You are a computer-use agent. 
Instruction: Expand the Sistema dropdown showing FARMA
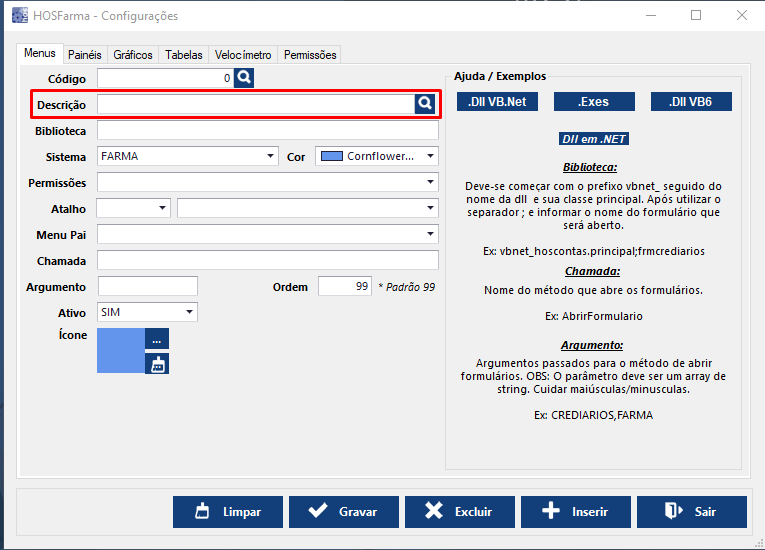click(271, 157)
